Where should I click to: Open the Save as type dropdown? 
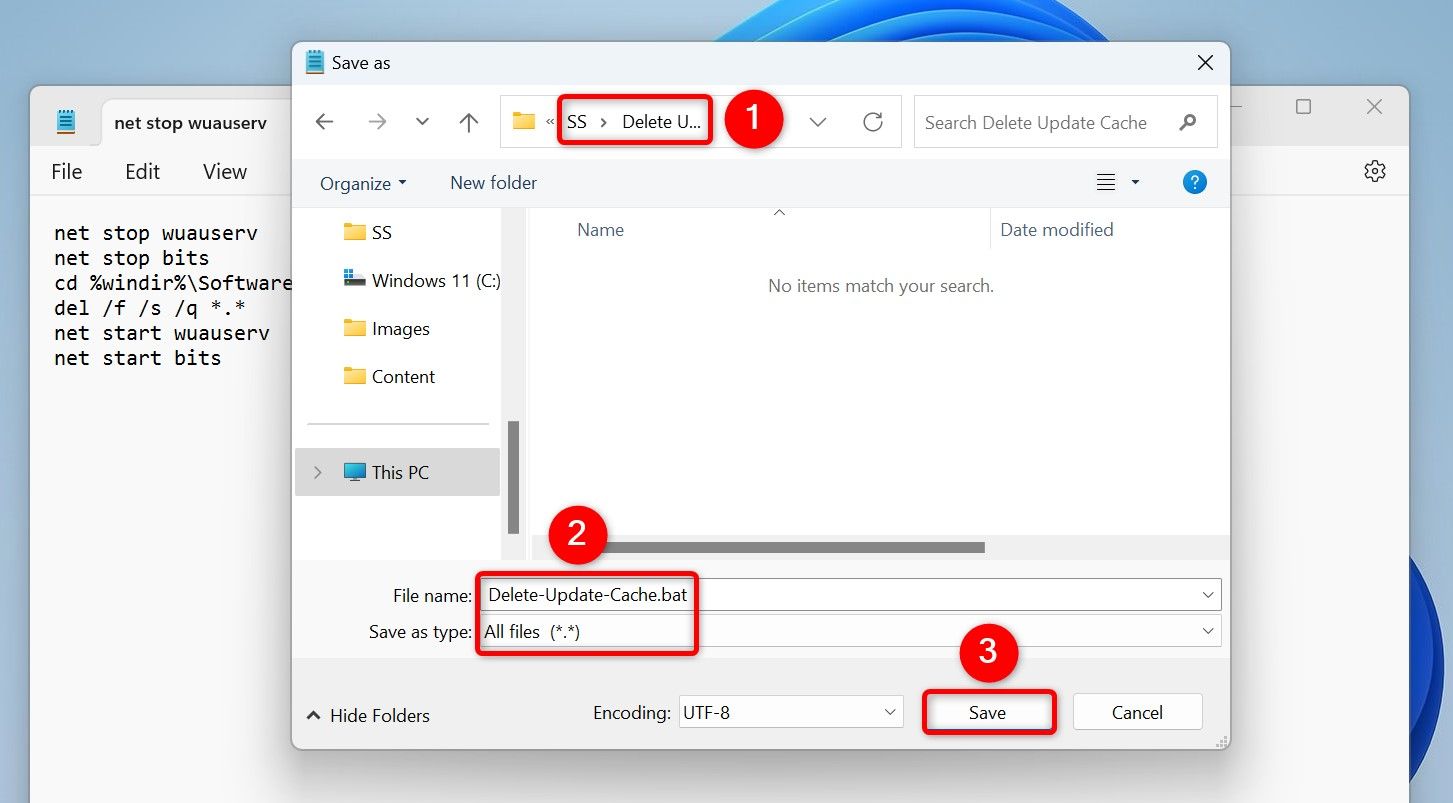point(1209,631)
